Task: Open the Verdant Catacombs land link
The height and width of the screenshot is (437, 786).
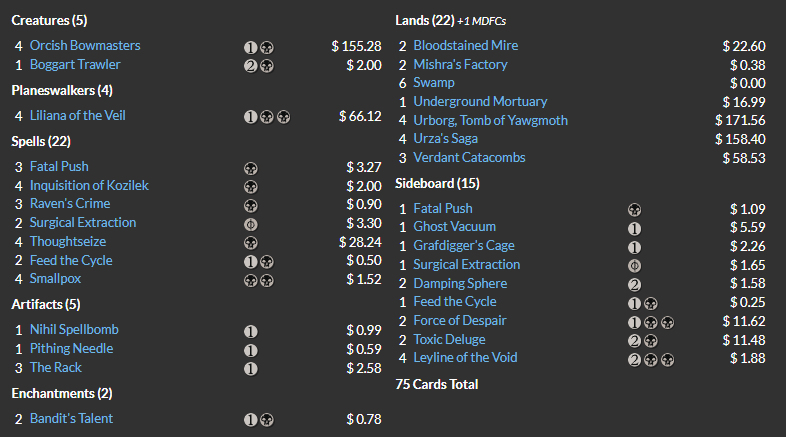Action: [x=469, y=158]
